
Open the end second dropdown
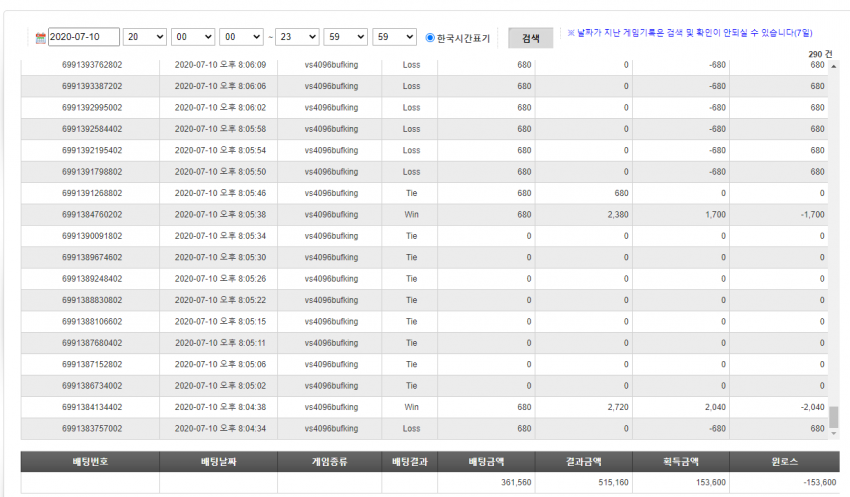coord(395,37)
